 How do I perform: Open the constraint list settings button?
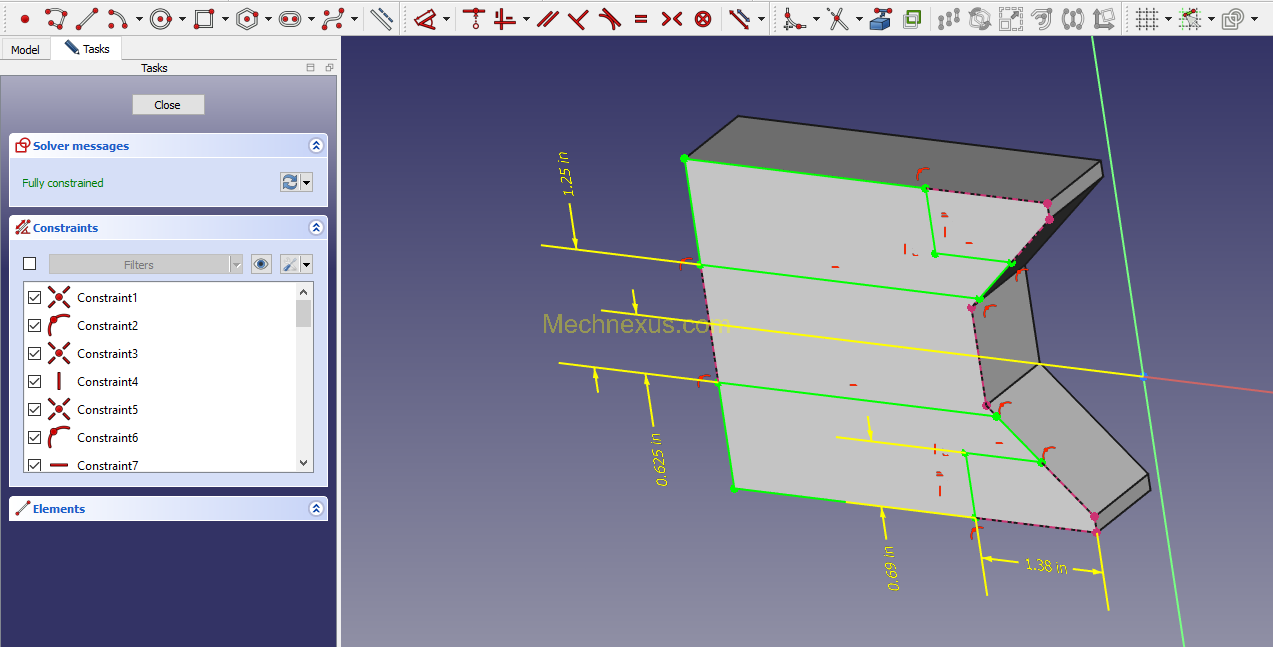297,264
